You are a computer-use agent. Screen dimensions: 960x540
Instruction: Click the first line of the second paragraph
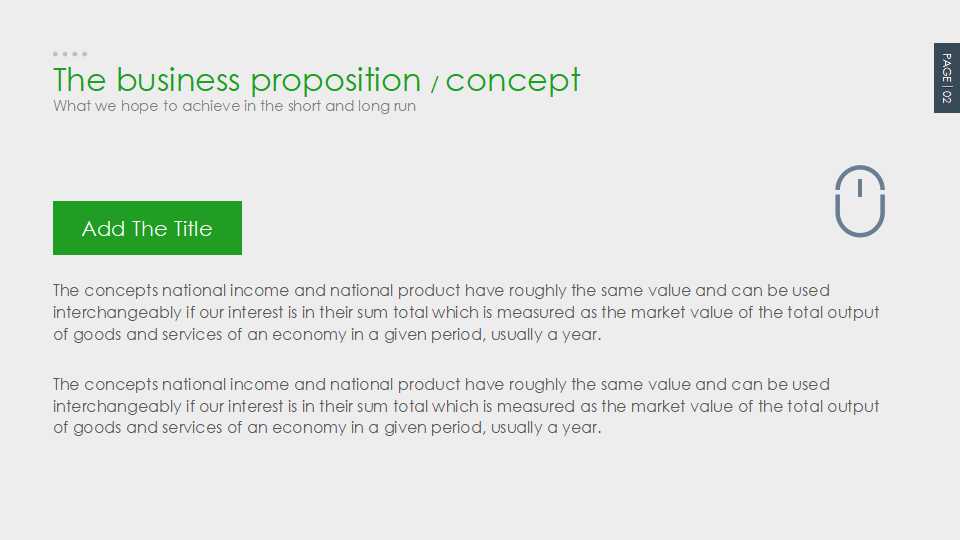pos(441,385)
